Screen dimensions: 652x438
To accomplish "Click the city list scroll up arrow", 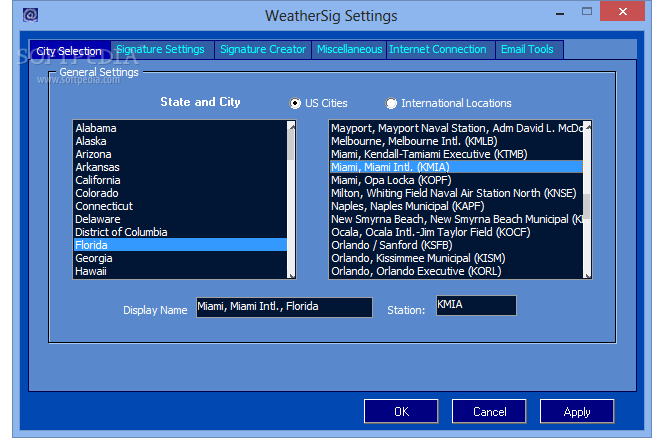I will pyautogui.click(x=588, y=127).
